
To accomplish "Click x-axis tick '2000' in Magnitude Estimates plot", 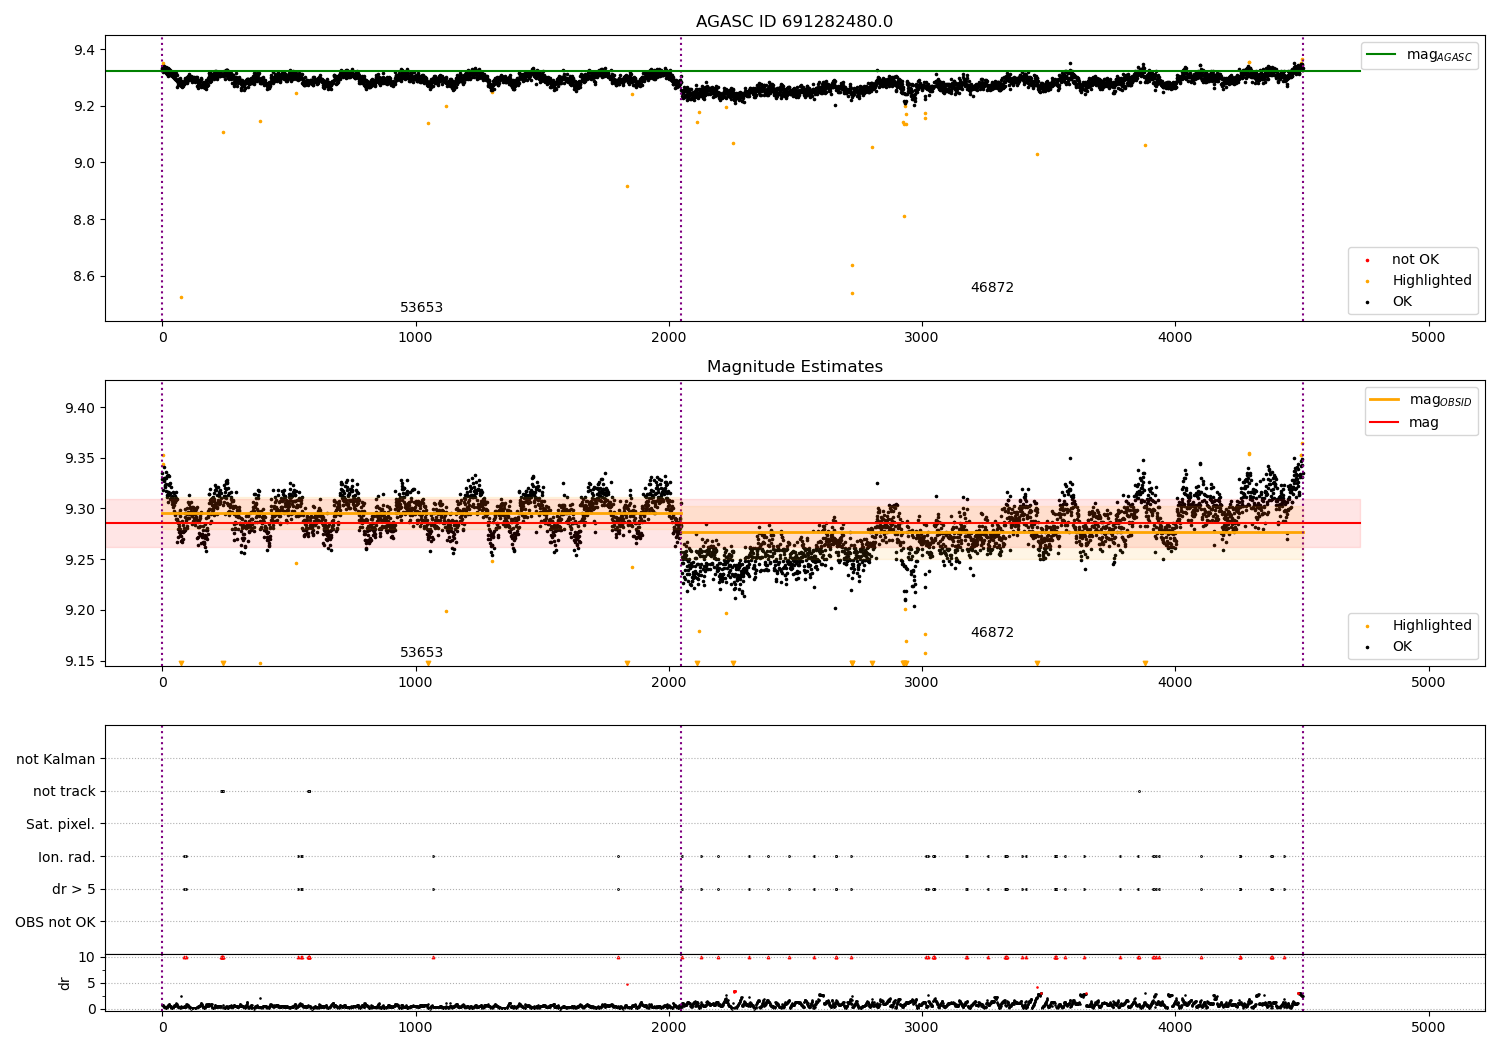I will pyautogui.click(x=668, y=683).
